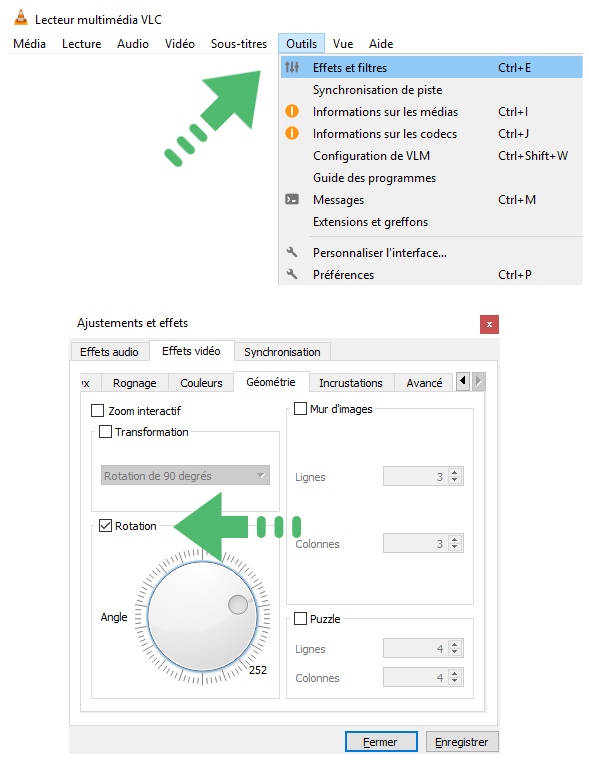Open the Outils menu
The width and height of the screenshot is (589, 771).
[301, 44]
